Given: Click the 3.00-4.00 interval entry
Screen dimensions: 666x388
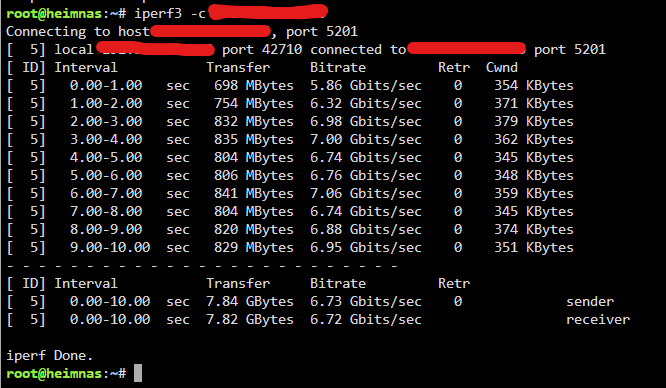Looking at the screenshot, I should (x=106, y=139).
